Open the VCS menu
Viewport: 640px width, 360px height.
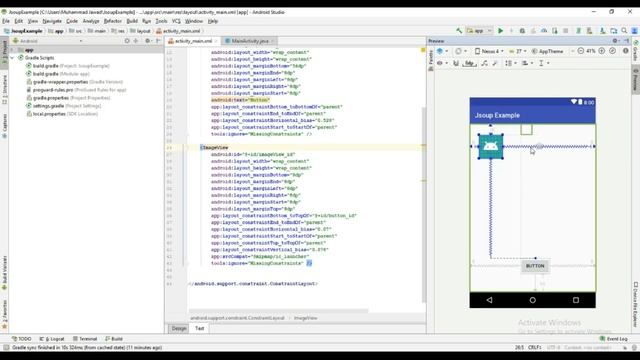pyautogui.click(x=176, y=21)
